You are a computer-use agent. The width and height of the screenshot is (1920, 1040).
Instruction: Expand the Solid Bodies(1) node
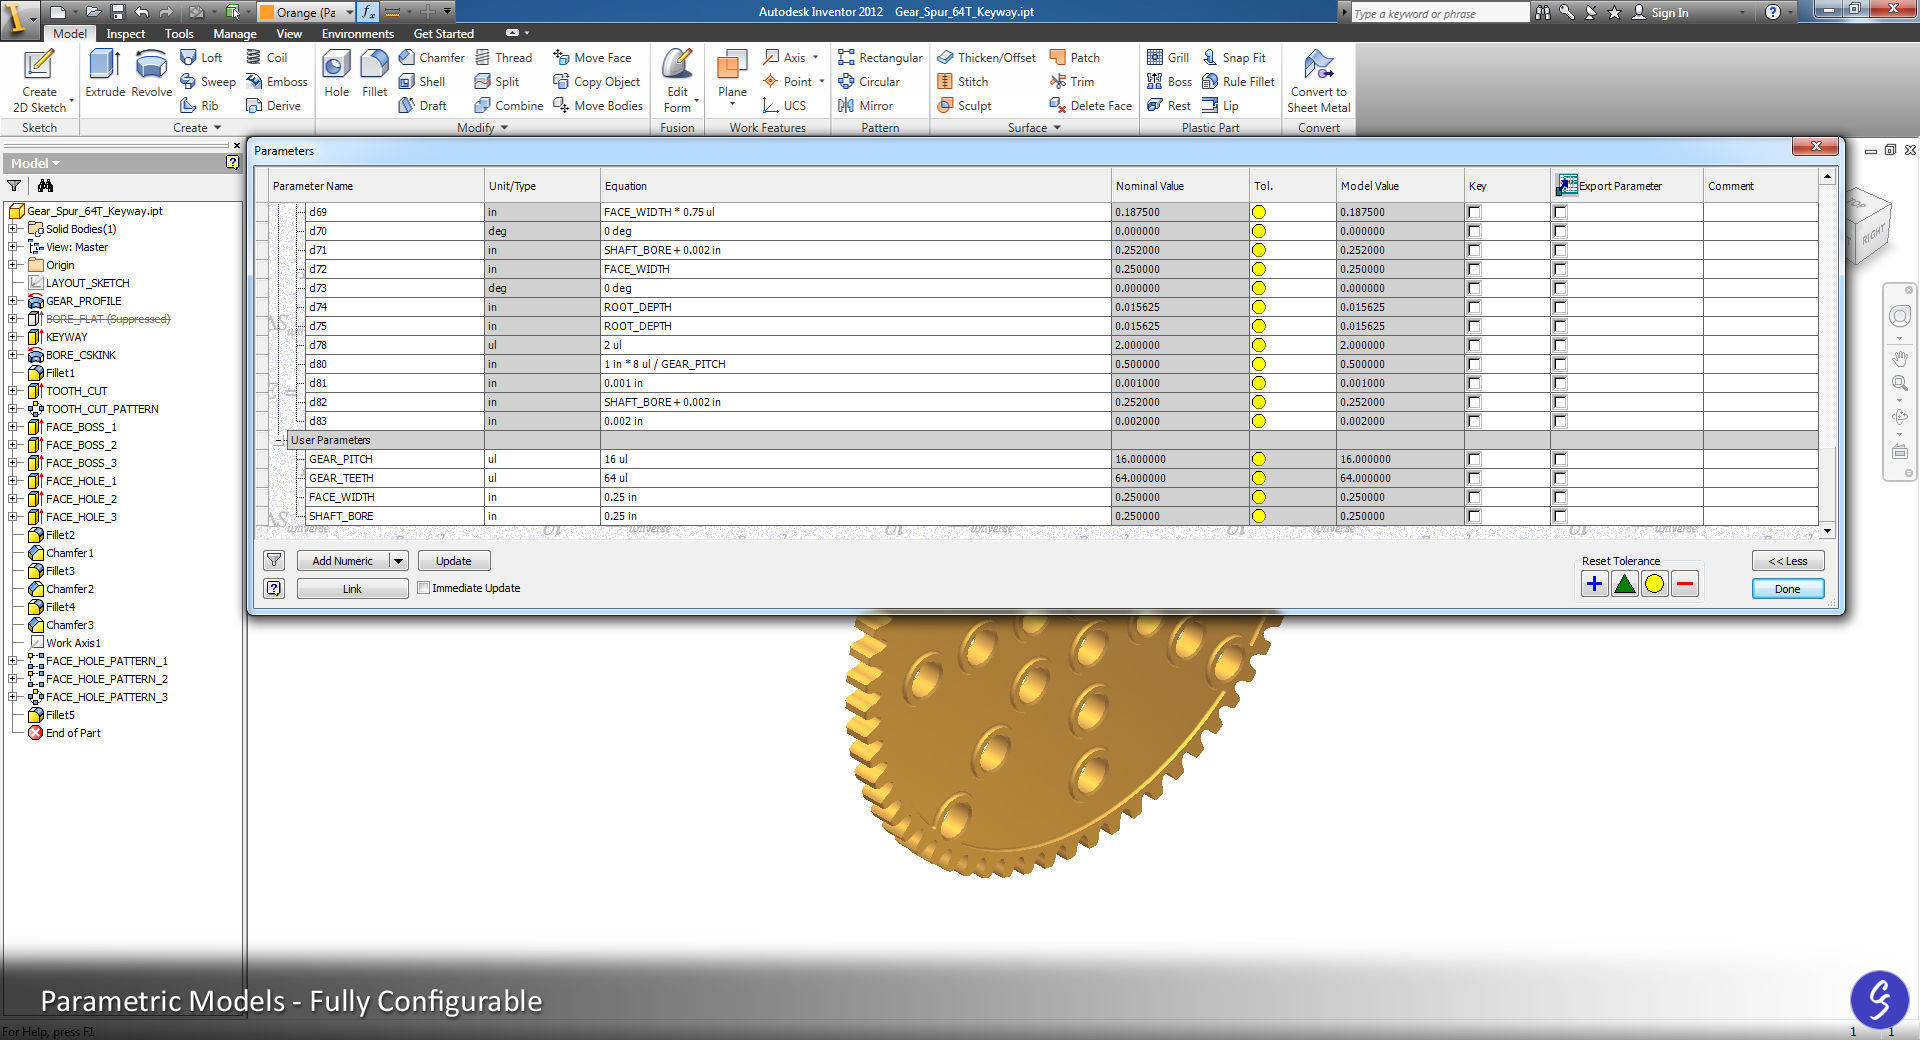coord(13,229)
